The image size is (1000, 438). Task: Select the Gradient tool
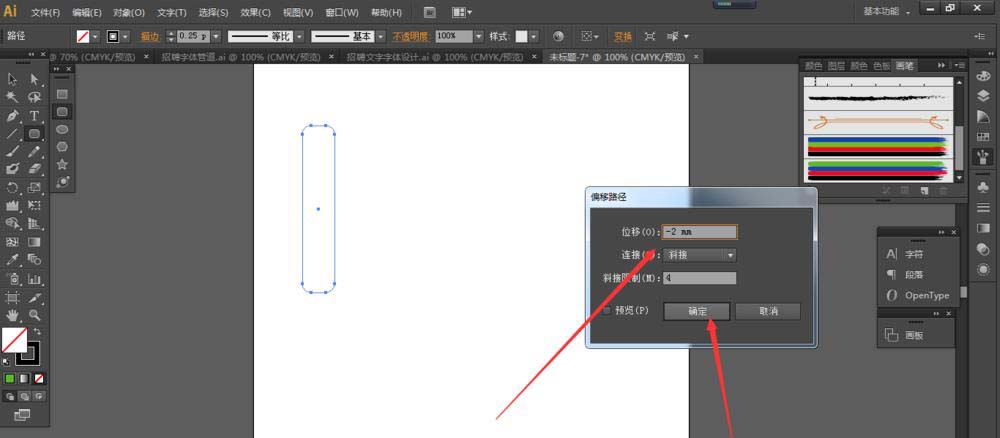34,242
